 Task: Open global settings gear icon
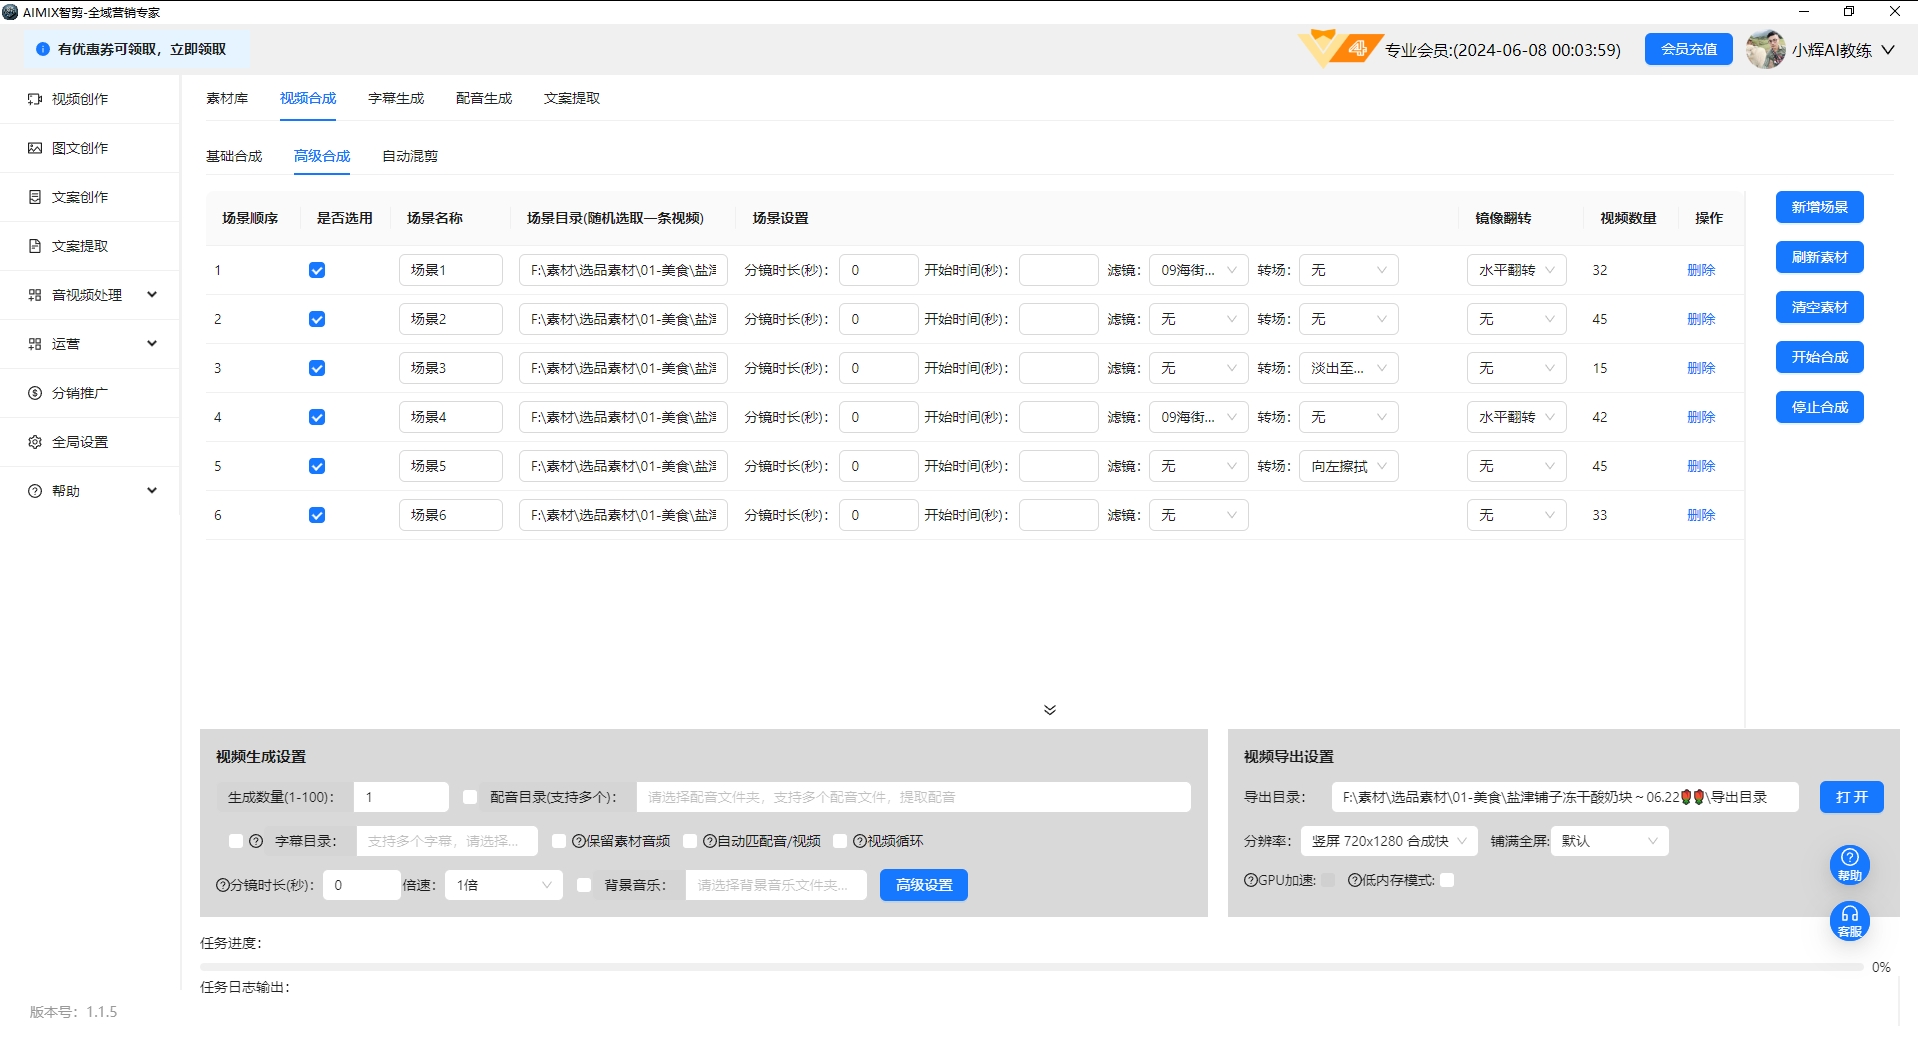coord(35,442)
